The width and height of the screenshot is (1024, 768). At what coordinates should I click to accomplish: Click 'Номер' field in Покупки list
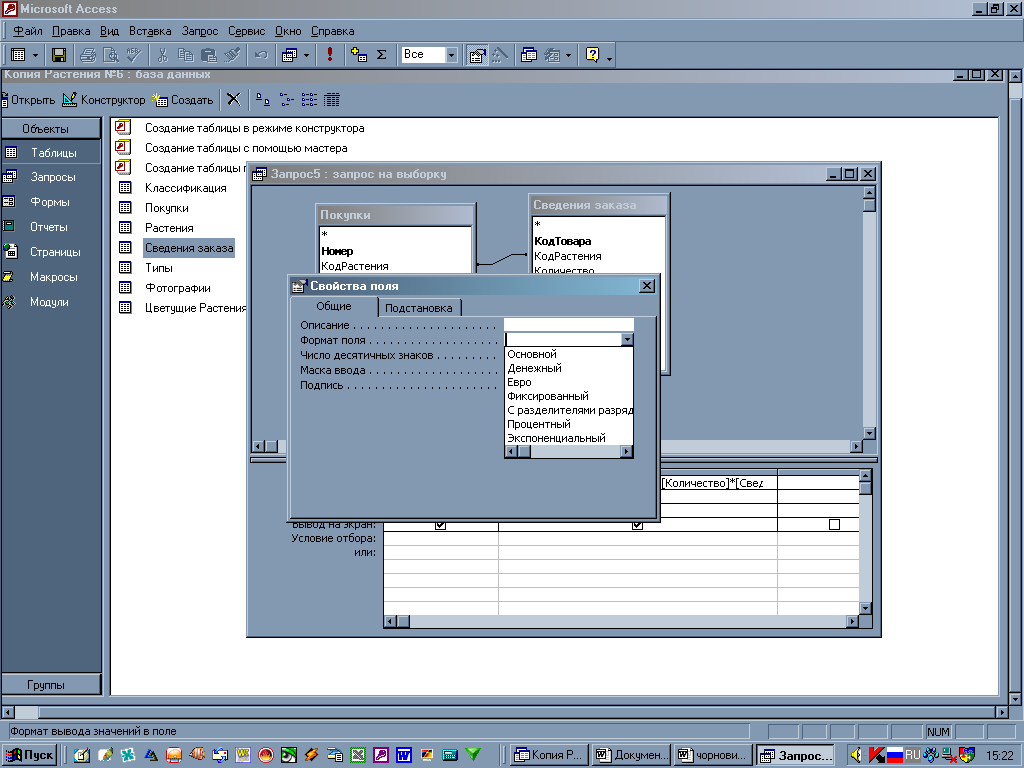point(337,251)
